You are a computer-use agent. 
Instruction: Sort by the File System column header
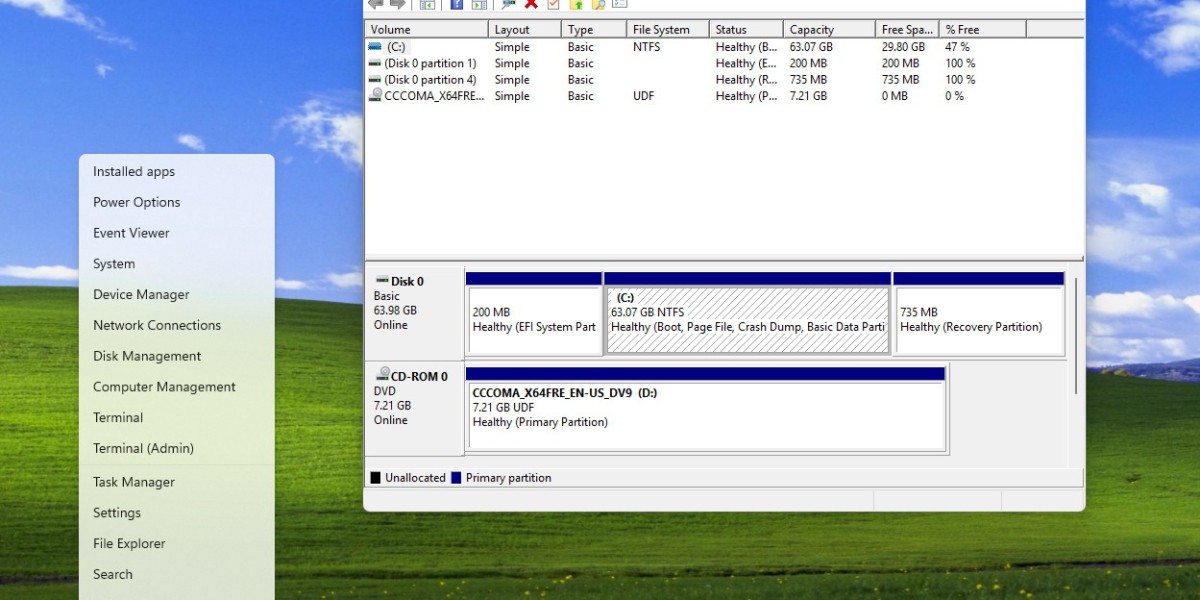(668, 30)
